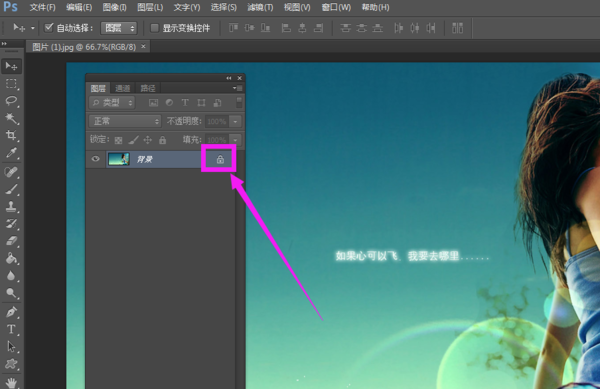Open 滤镜(T) menu

260,7
